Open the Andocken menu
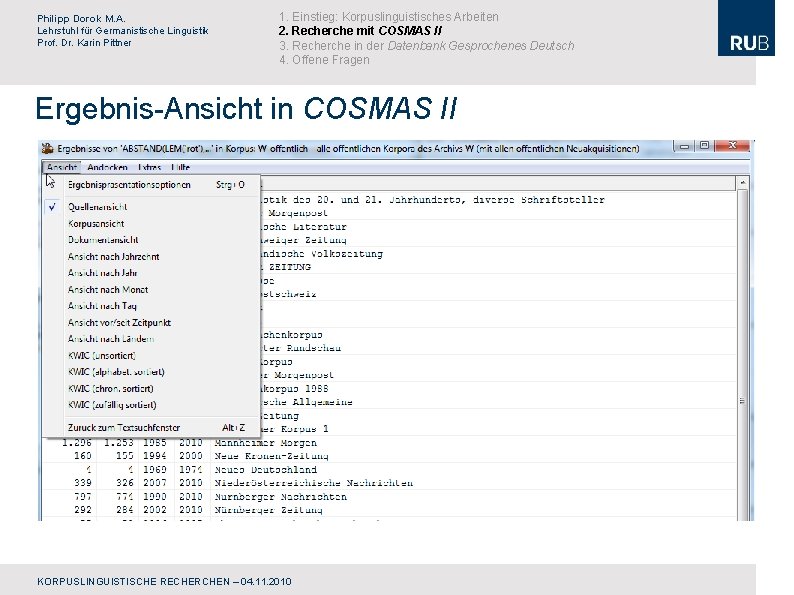The width and height of the screenshot is (794, 595). [x=107, y=167]
